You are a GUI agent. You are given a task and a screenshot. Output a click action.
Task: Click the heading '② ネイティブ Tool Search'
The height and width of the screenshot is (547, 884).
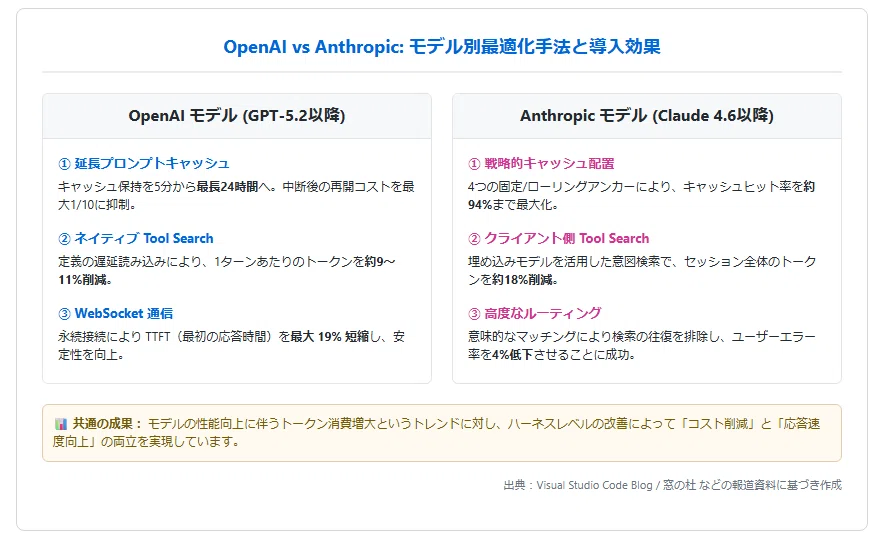click(x=136, y=239)
